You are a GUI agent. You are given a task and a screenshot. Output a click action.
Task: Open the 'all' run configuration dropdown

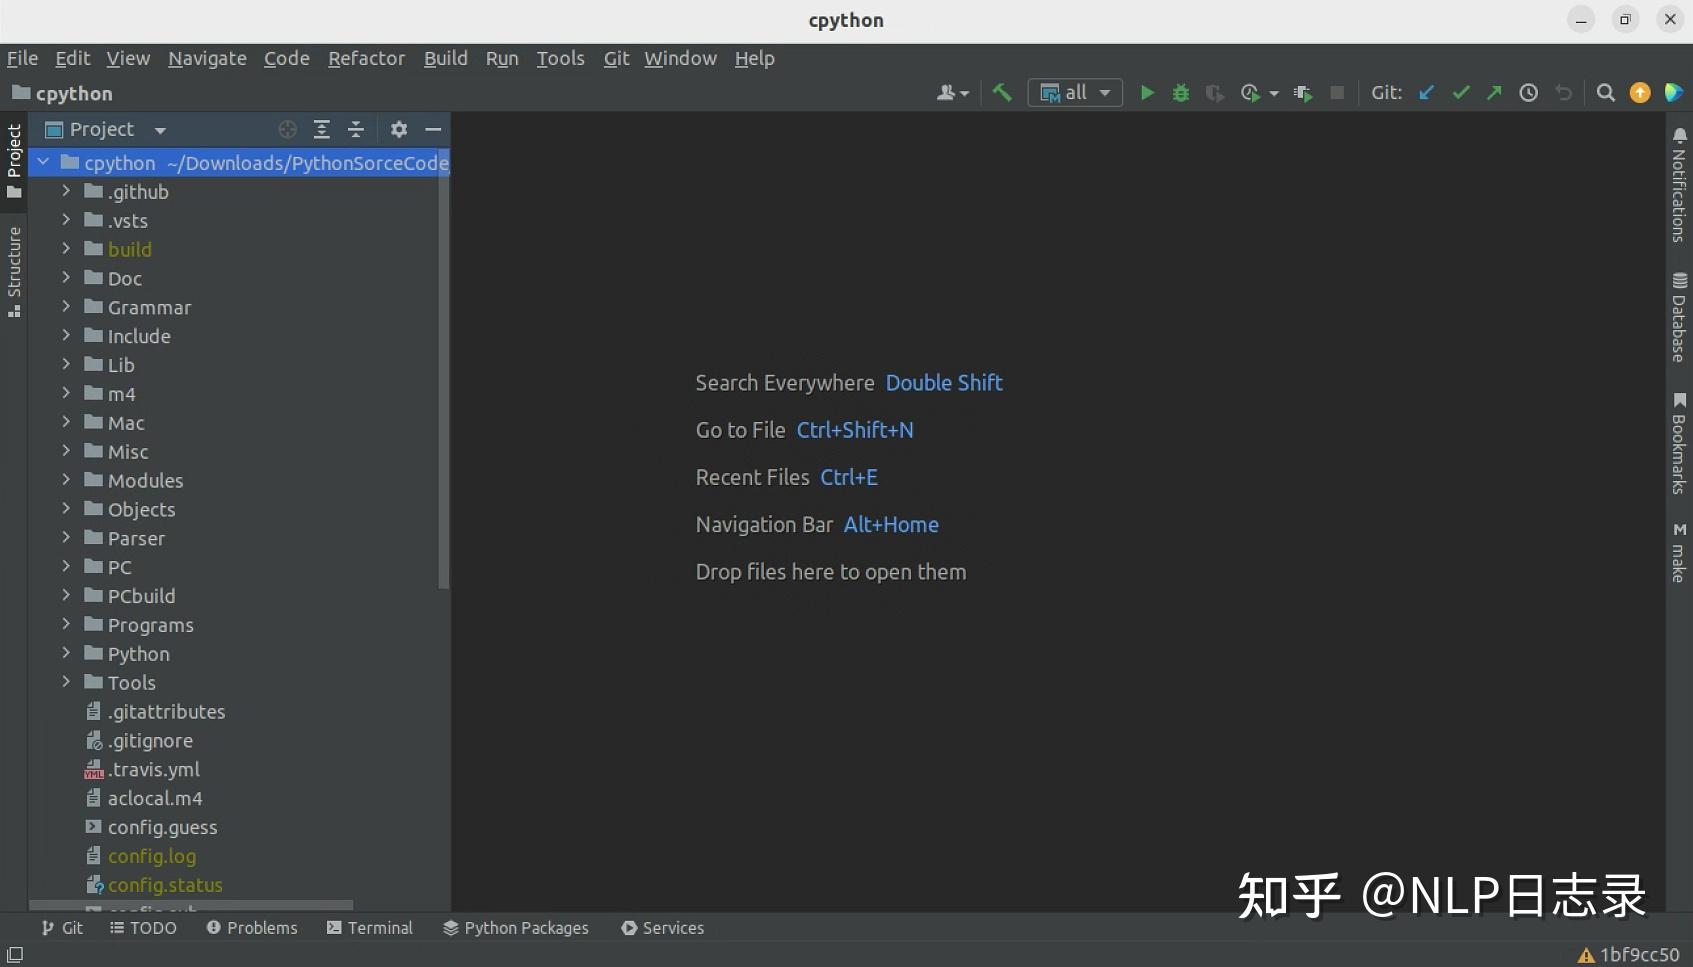pos(1075,93)
